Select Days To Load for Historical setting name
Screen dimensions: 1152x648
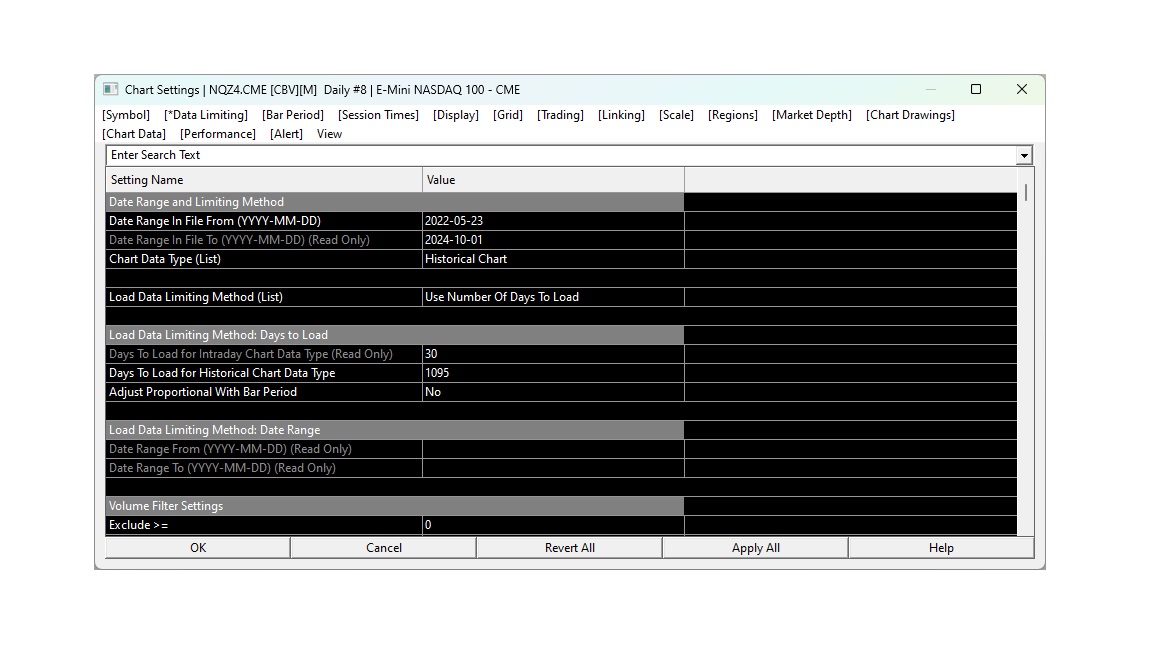264,373
